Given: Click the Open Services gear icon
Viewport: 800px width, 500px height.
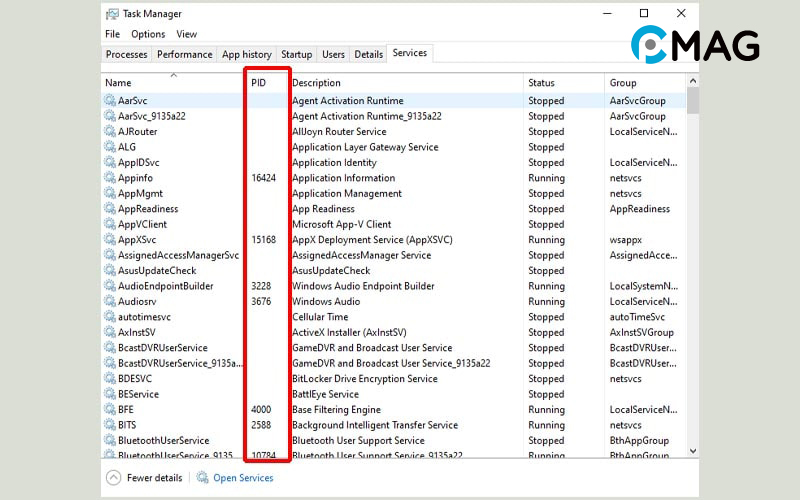Looking at the screenshot, I should 203,478.
